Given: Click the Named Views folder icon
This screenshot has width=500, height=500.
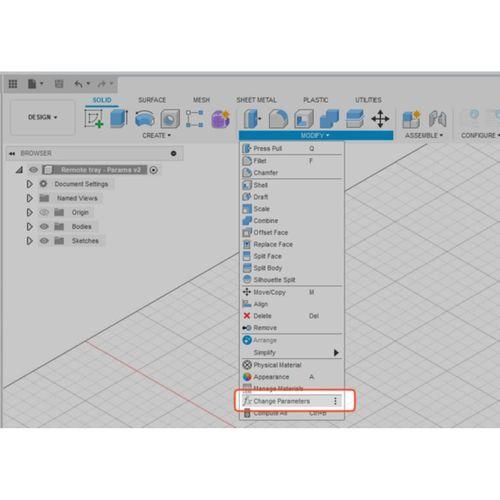Looking at the screenshot, I should tap(44, 198).
